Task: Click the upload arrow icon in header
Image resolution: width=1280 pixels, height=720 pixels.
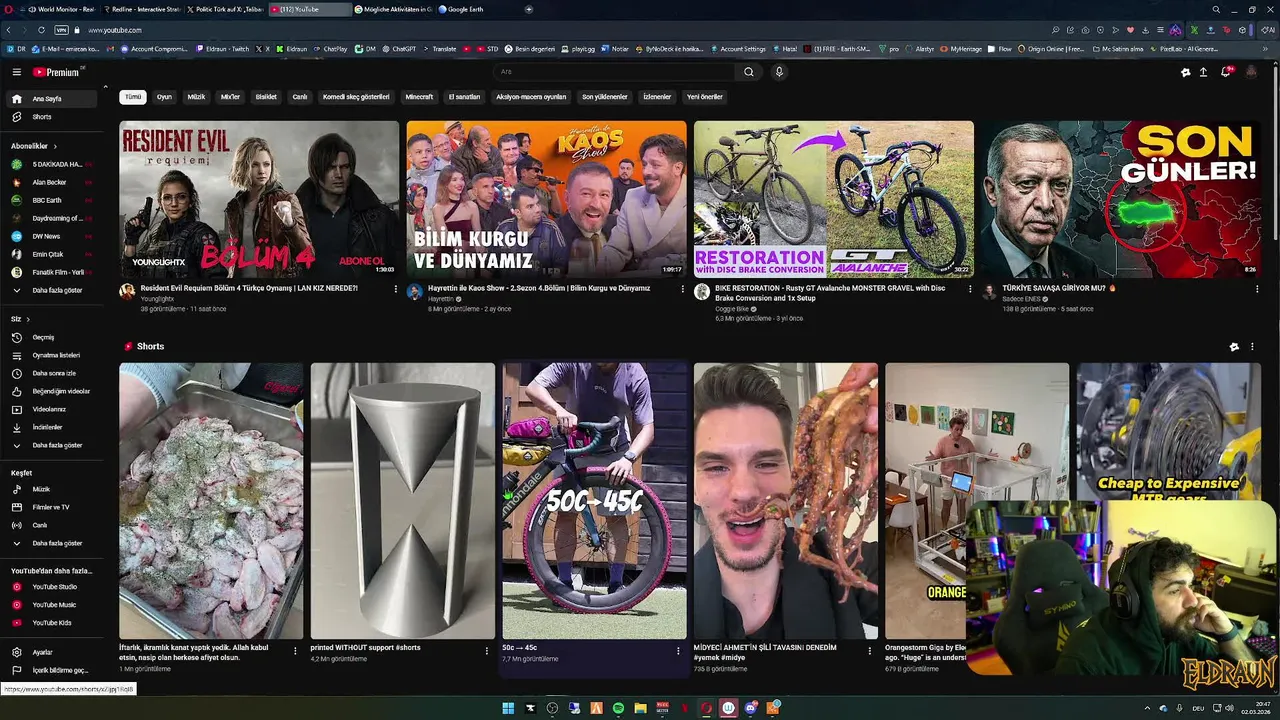Action: tap(1203, 72)
